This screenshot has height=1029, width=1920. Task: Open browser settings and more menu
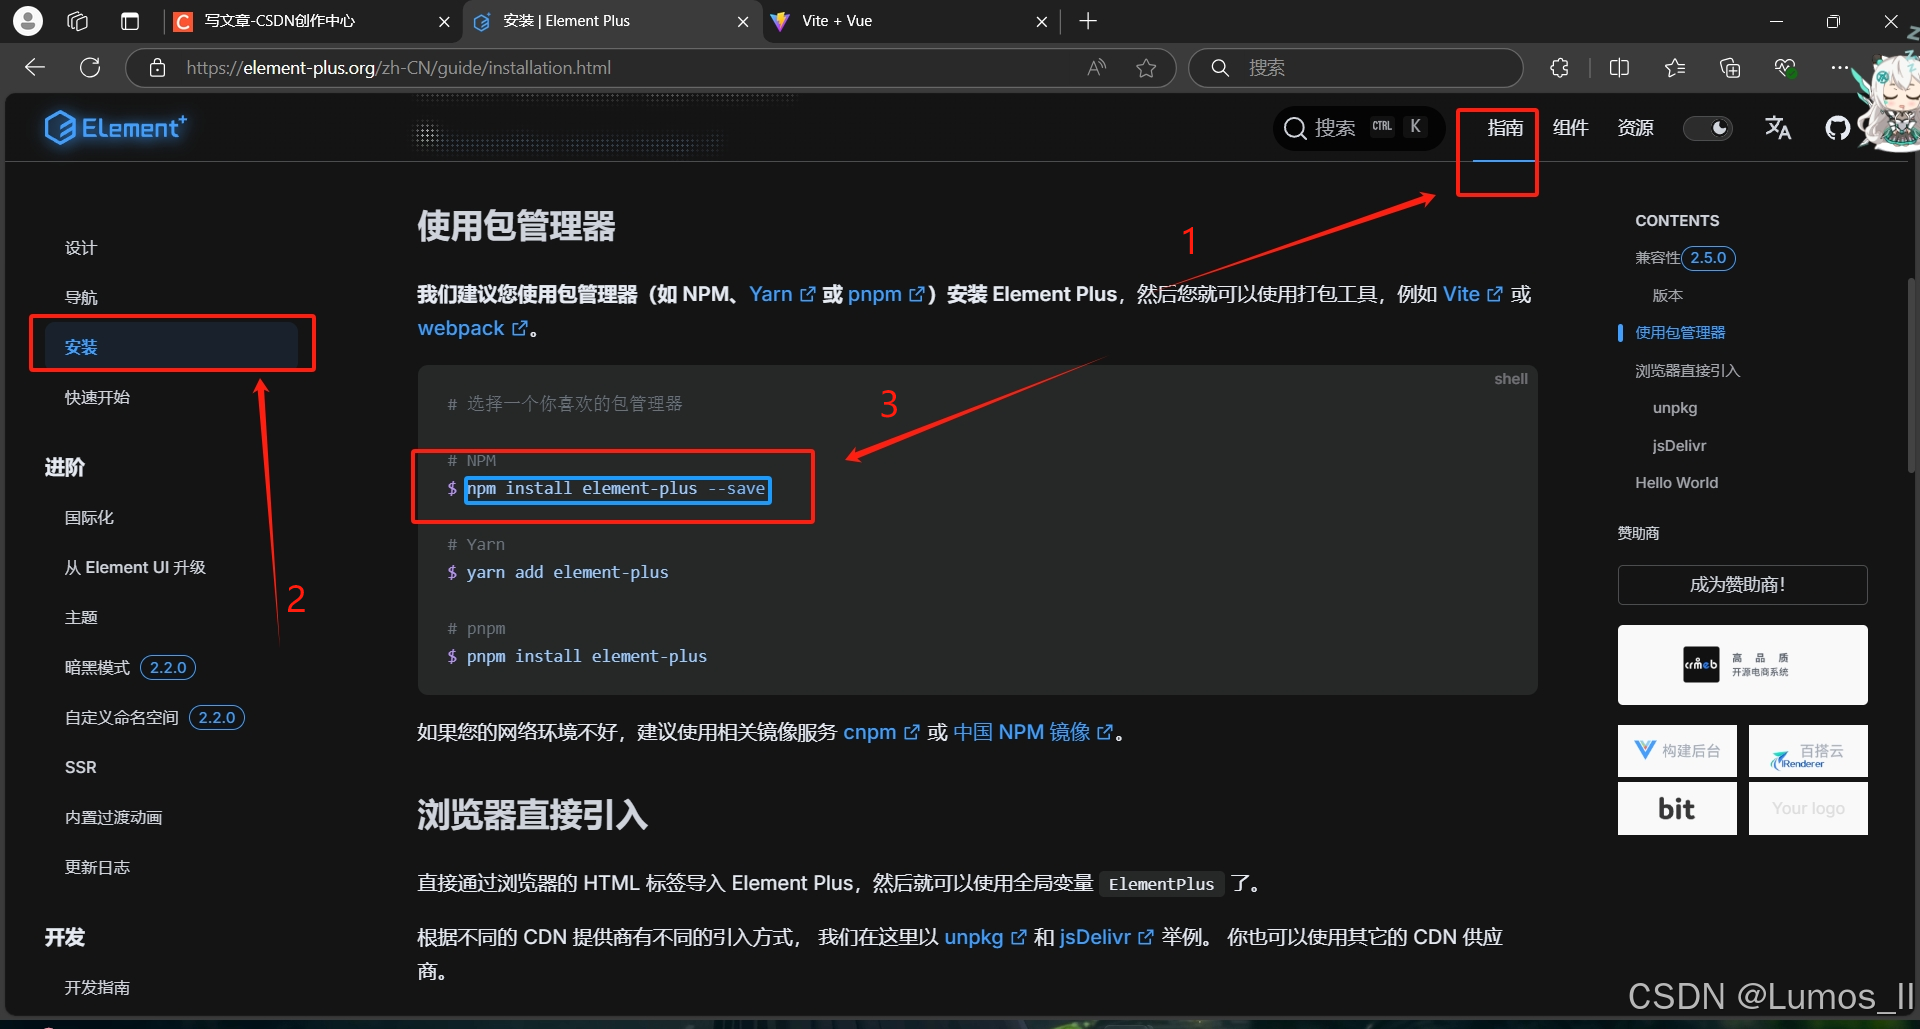click(x=1840, y=67)
